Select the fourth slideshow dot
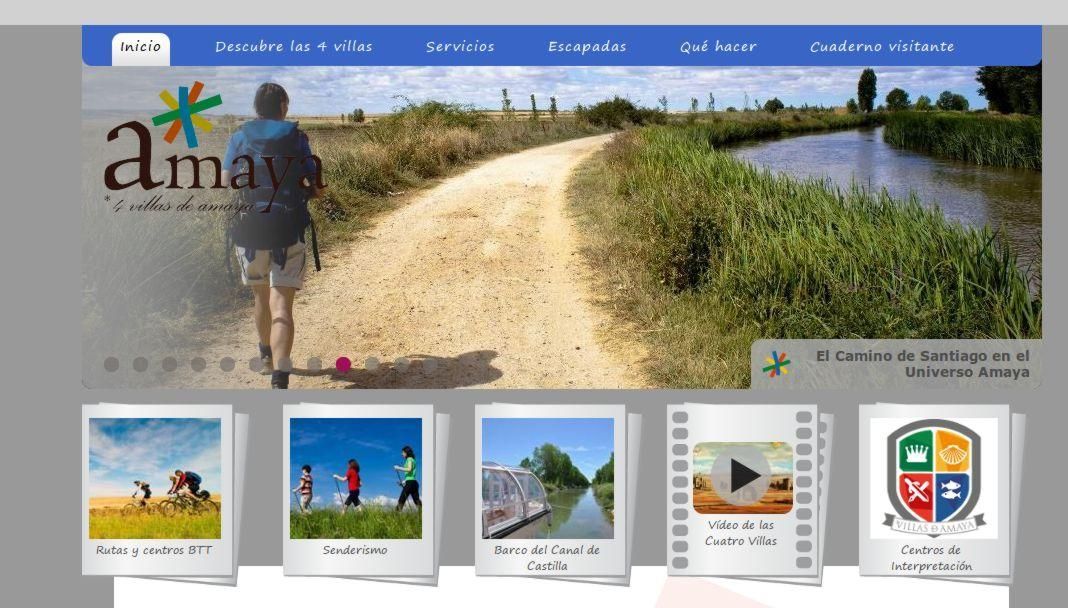 [198, 364]
